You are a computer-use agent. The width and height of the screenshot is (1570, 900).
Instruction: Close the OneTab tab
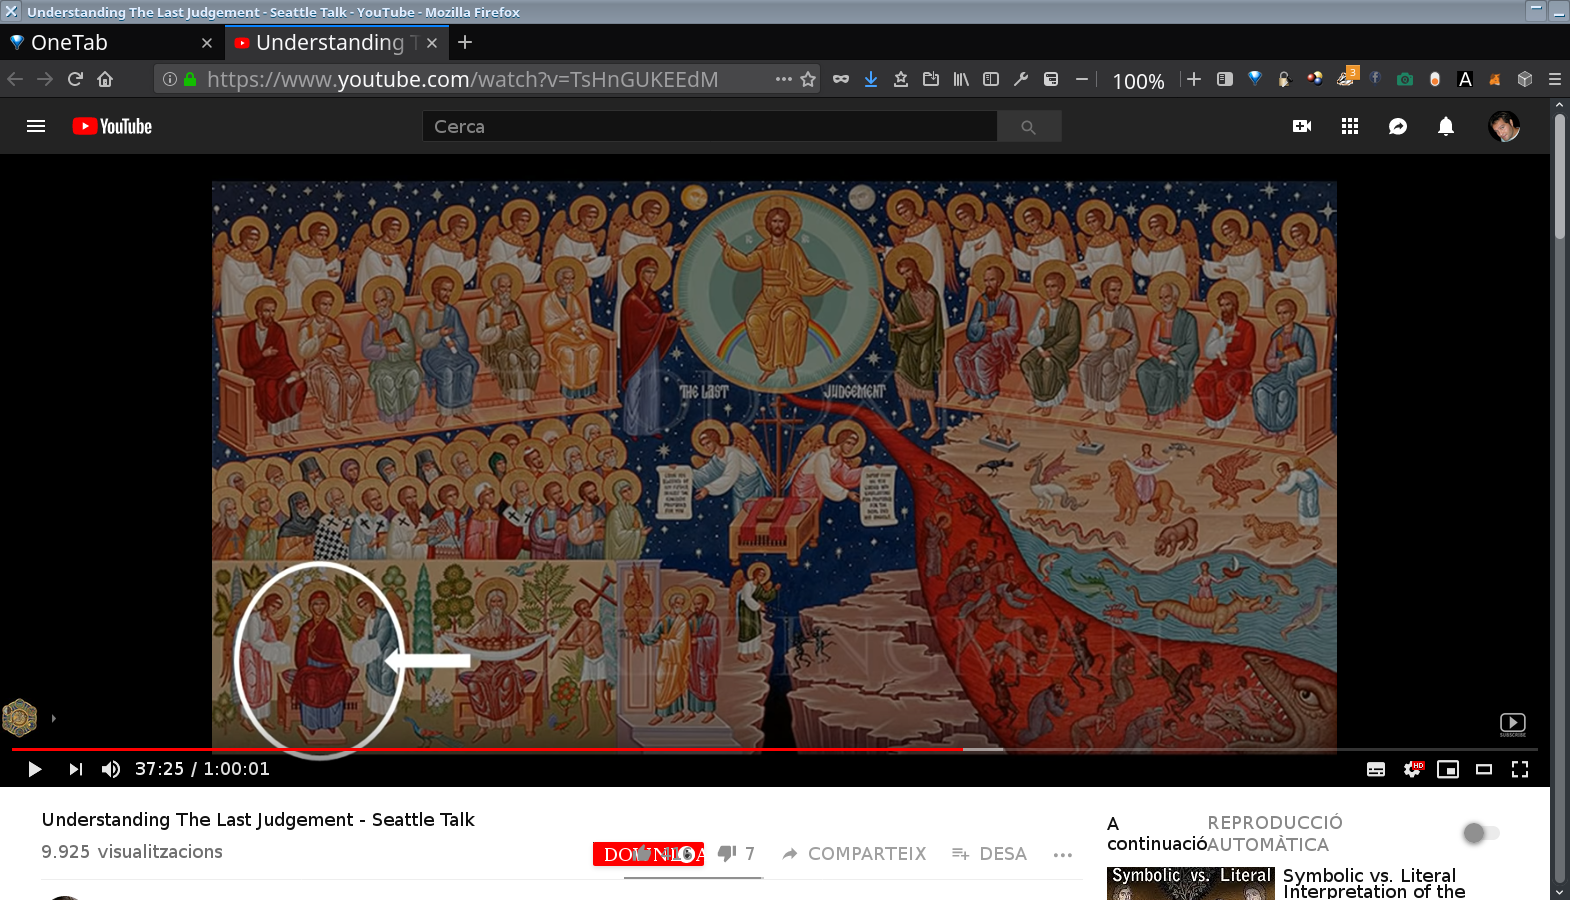click(207, 43)
